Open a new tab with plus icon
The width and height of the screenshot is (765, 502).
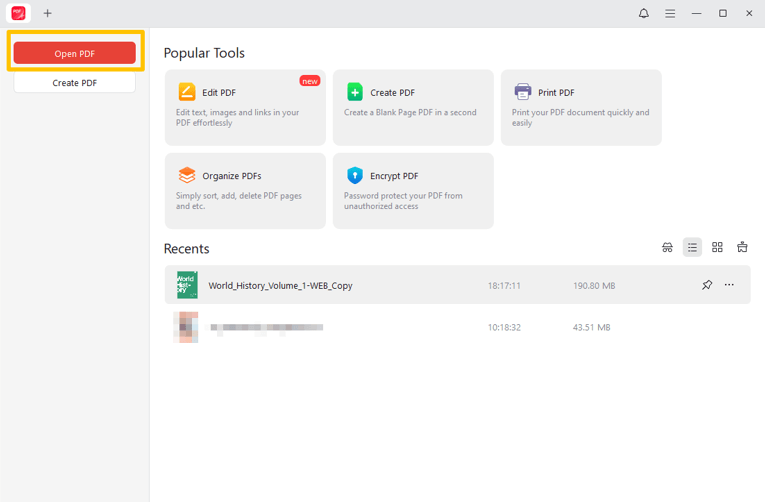pos(47,13)
